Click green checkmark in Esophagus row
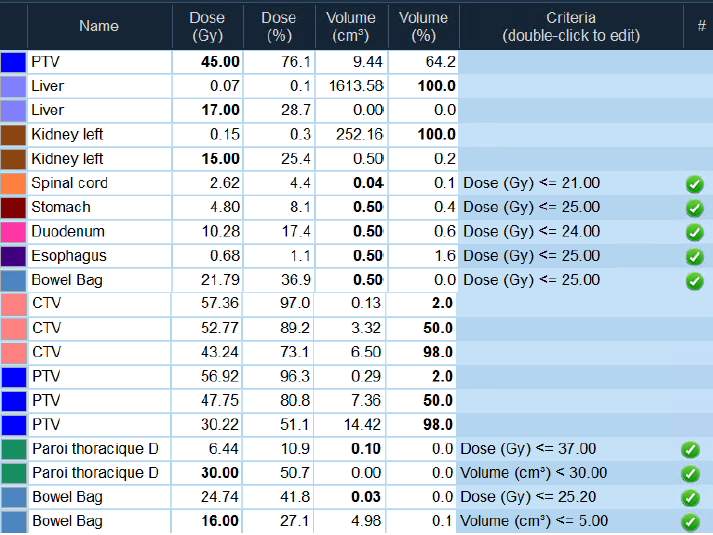Viewport: 713px width, 535px height. pos(694,257)
